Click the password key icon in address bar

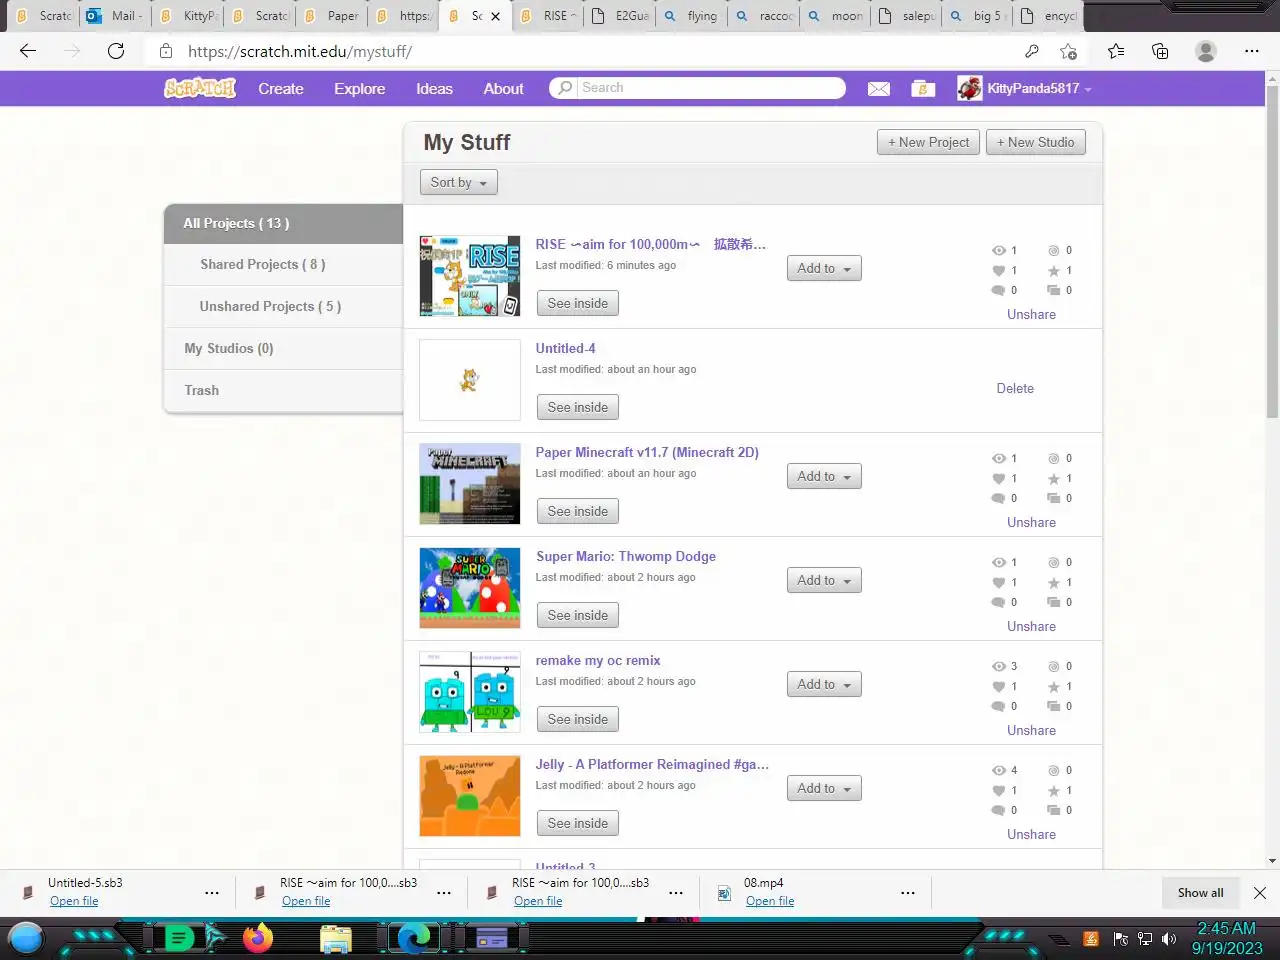point(1032,51)
